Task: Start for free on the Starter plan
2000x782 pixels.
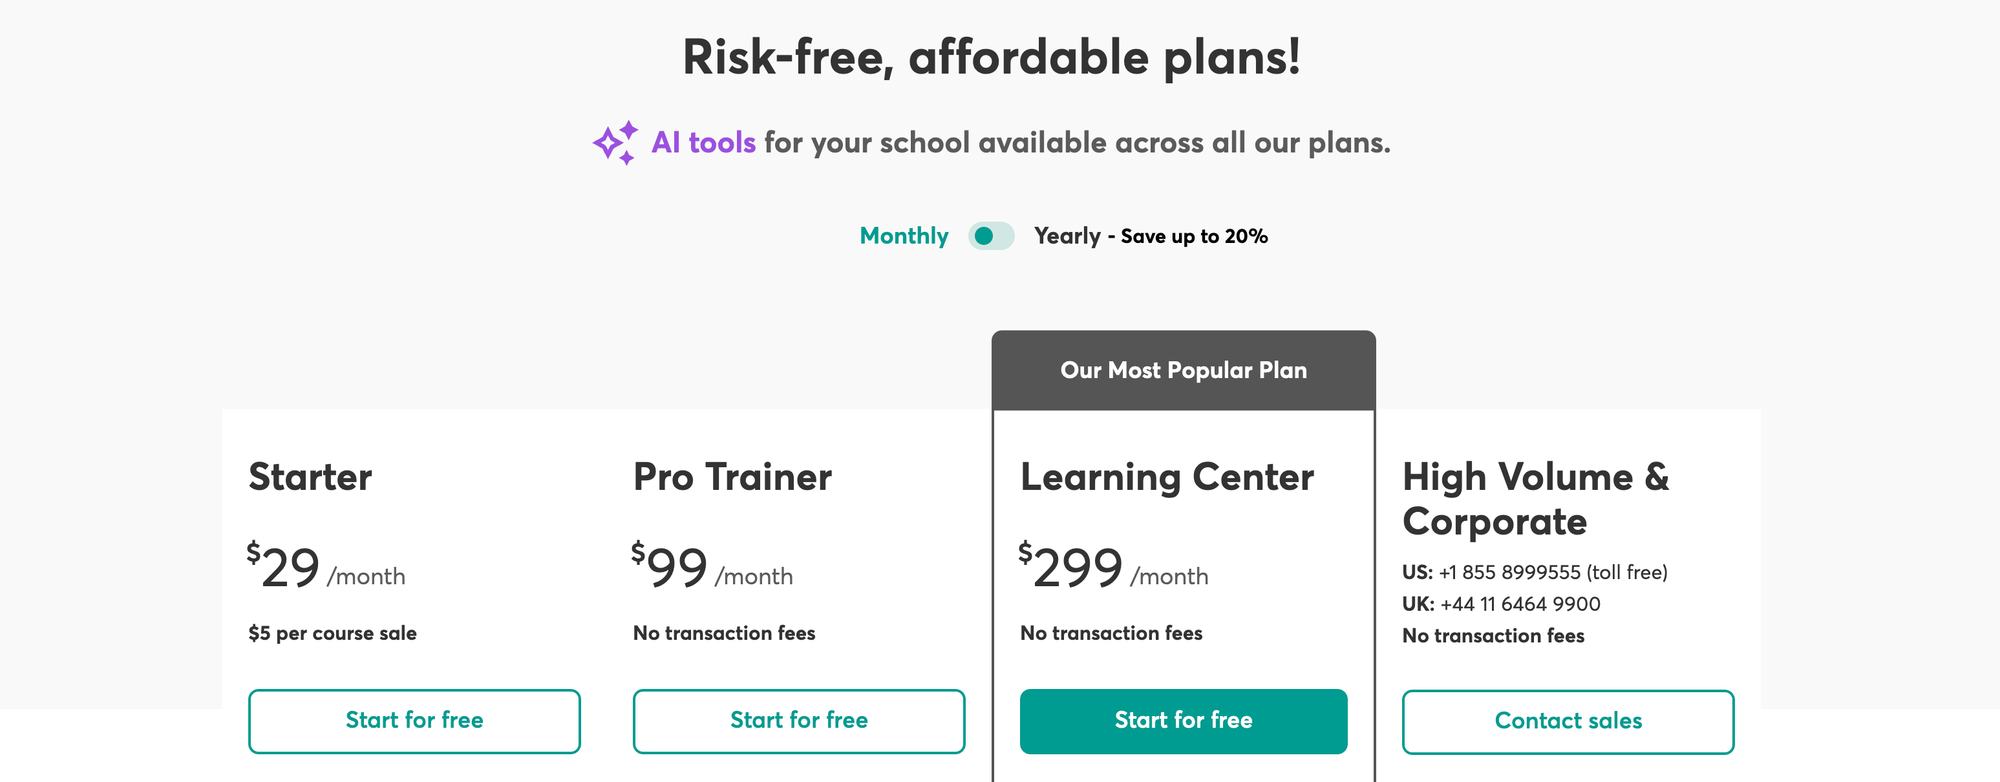Action: 414,720
